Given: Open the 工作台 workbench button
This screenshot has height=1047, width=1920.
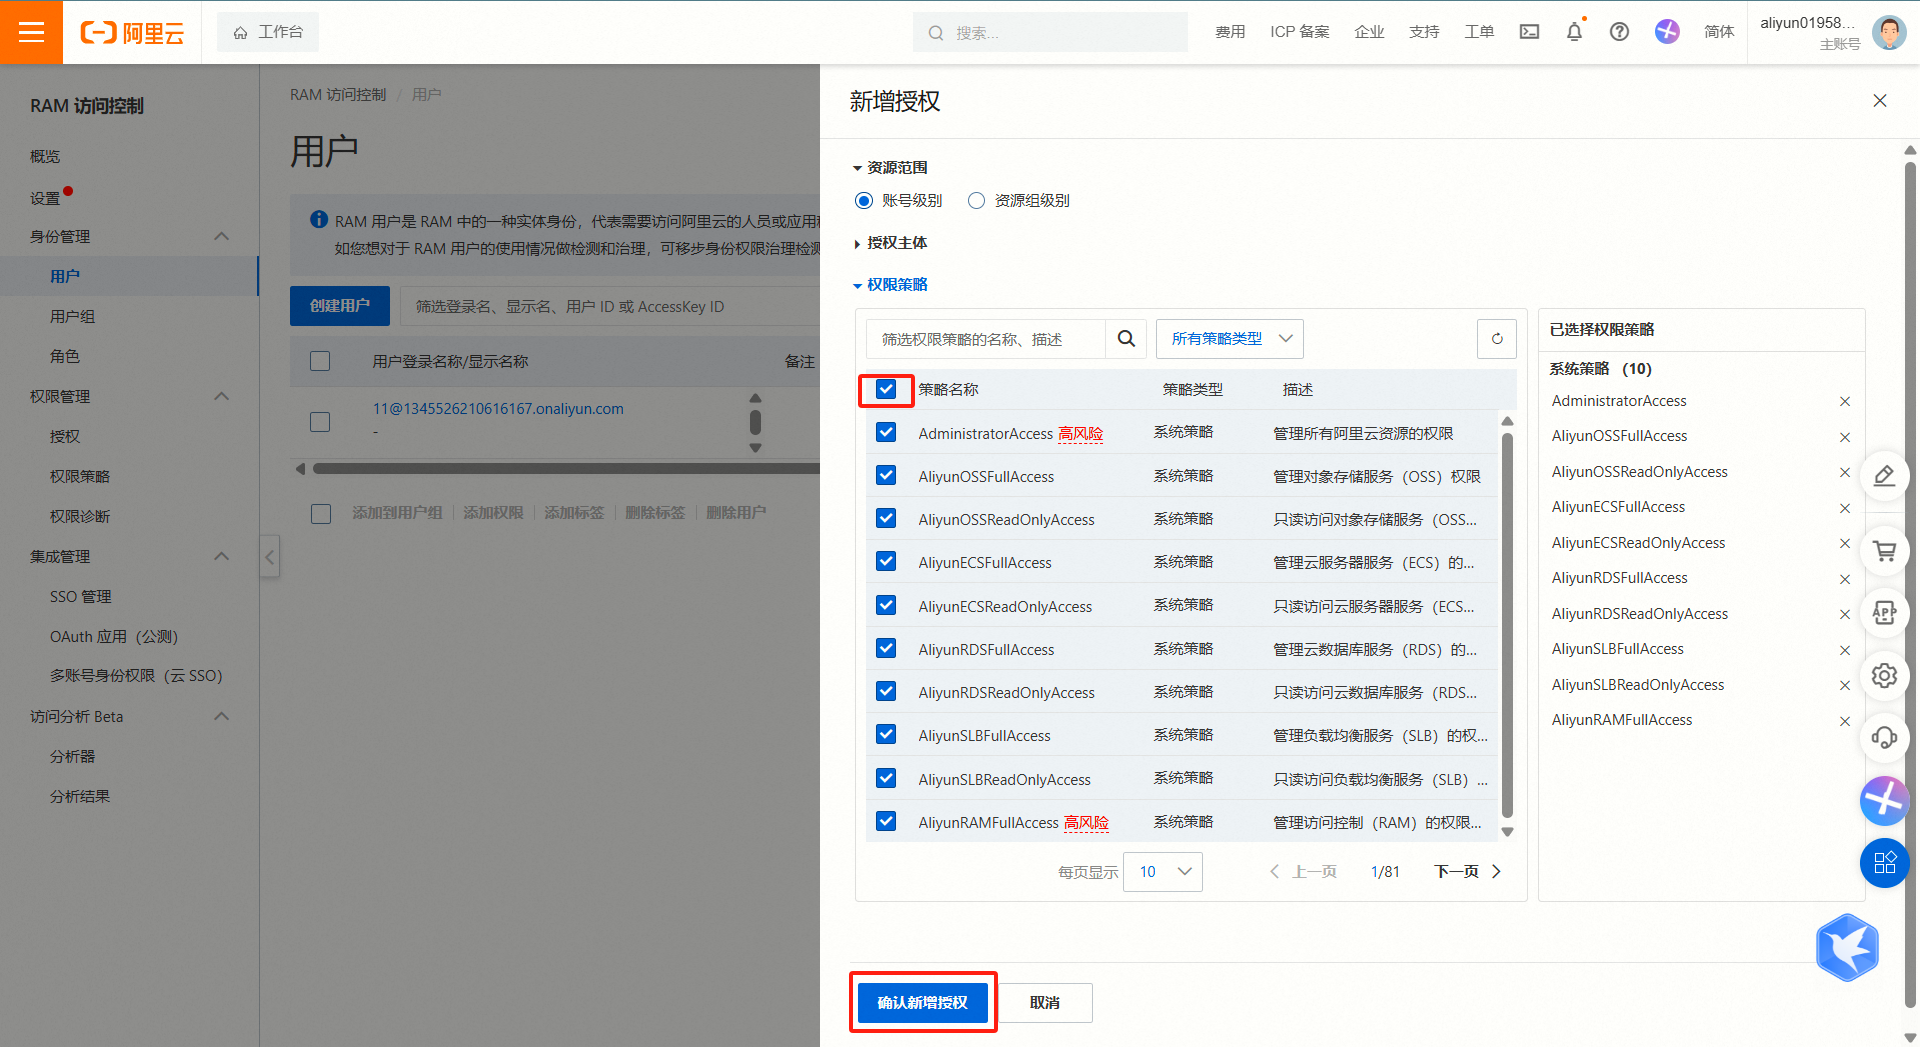Looking at the screenshot, I should tap(268, 32).
